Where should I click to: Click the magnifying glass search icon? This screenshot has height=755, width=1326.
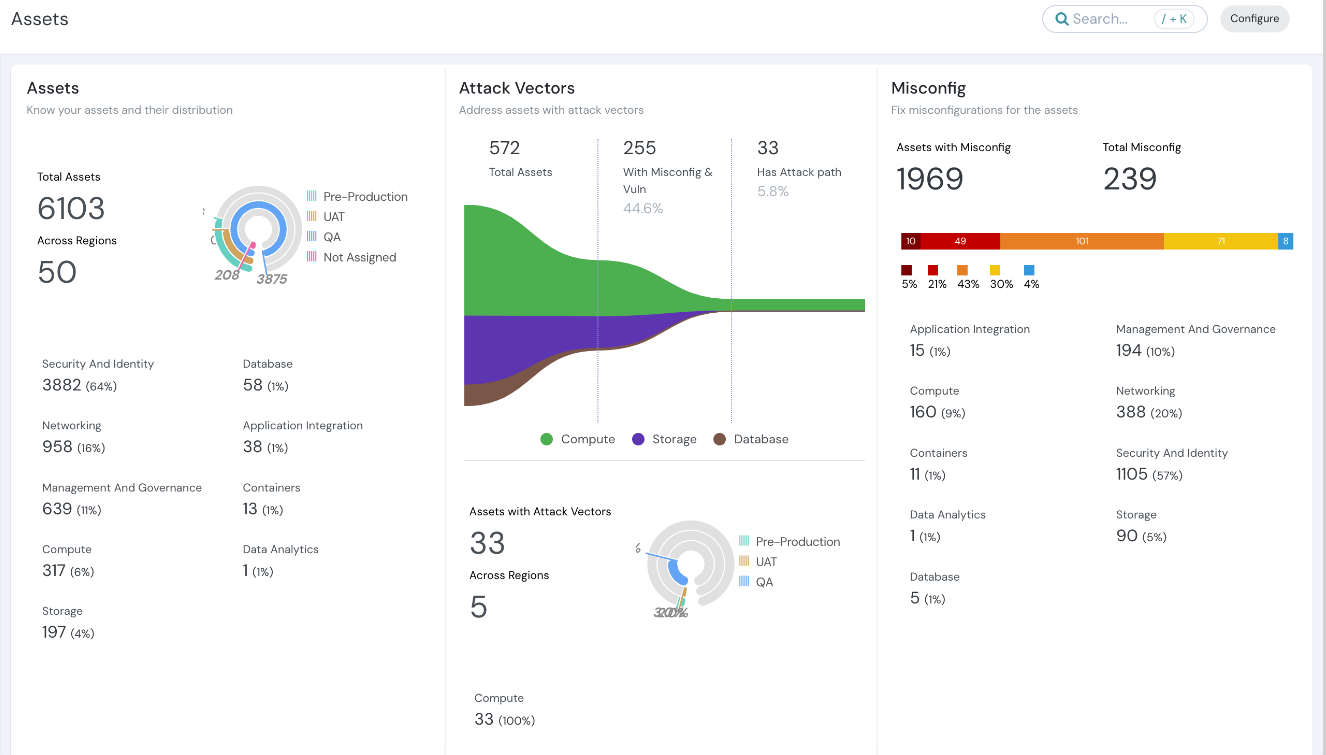coord(1062,19)
